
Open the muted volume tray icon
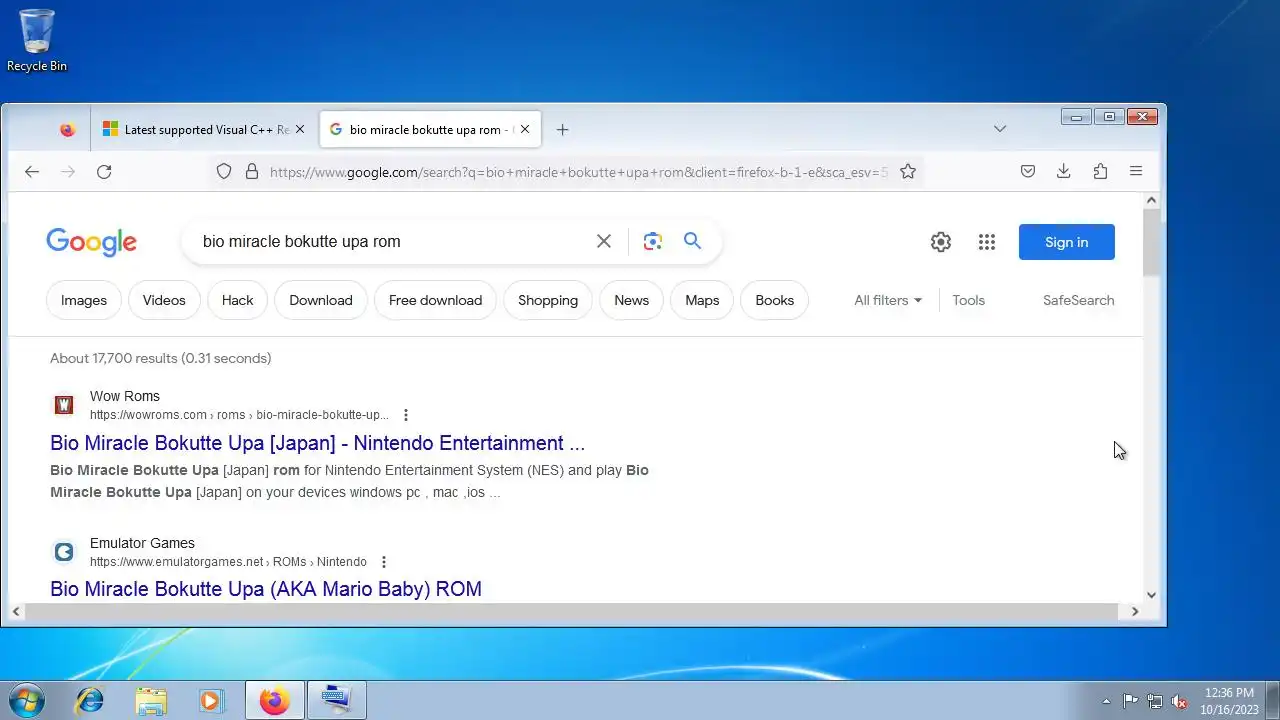point(1180,701)
